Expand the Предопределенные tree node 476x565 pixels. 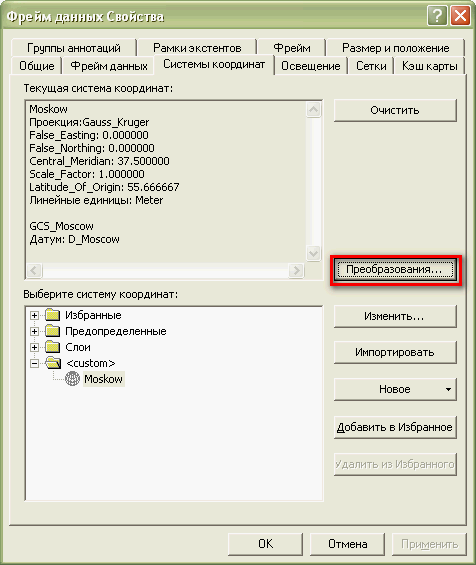tap(35, 331)
